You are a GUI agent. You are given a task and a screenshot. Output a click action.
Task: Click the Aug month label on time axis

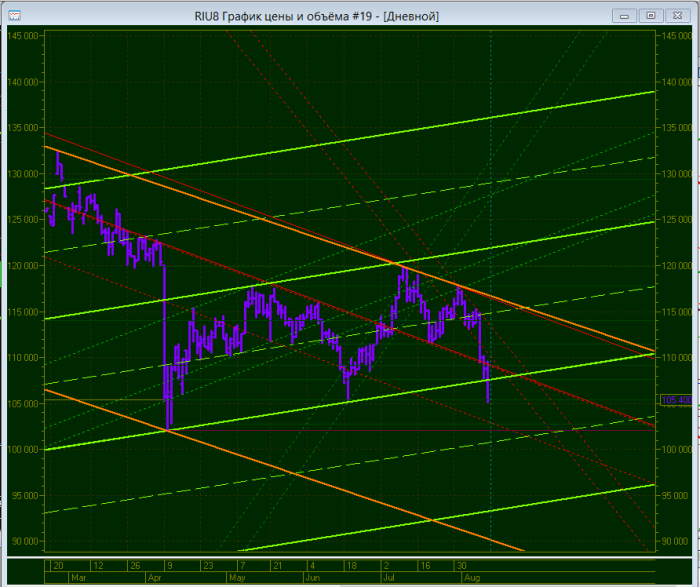click(x=472, y=578)
